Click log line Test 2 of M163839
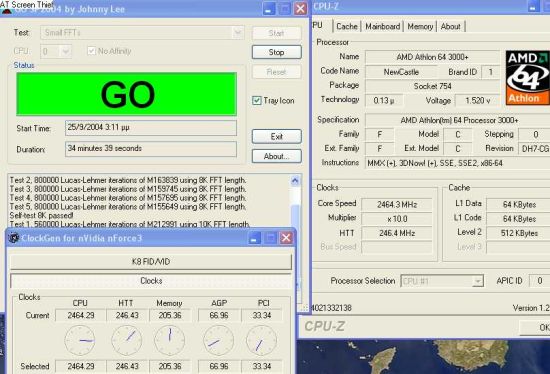This screenshot has height=374, width=550. pyautogui.click(x=128, y=180)
